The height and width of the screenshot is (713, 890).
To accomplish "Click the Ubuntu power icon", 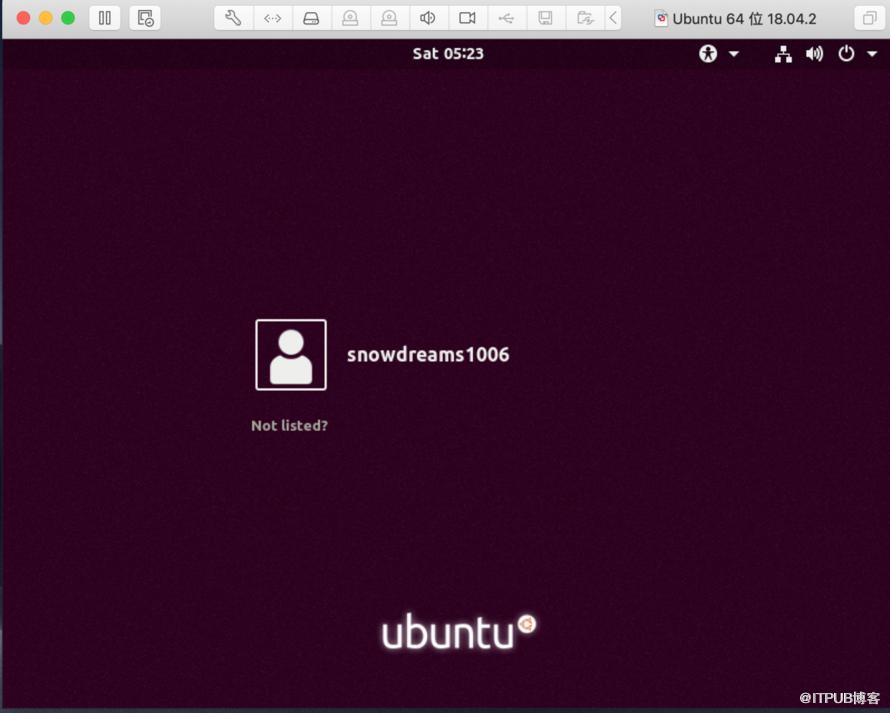I will point(846,54).
